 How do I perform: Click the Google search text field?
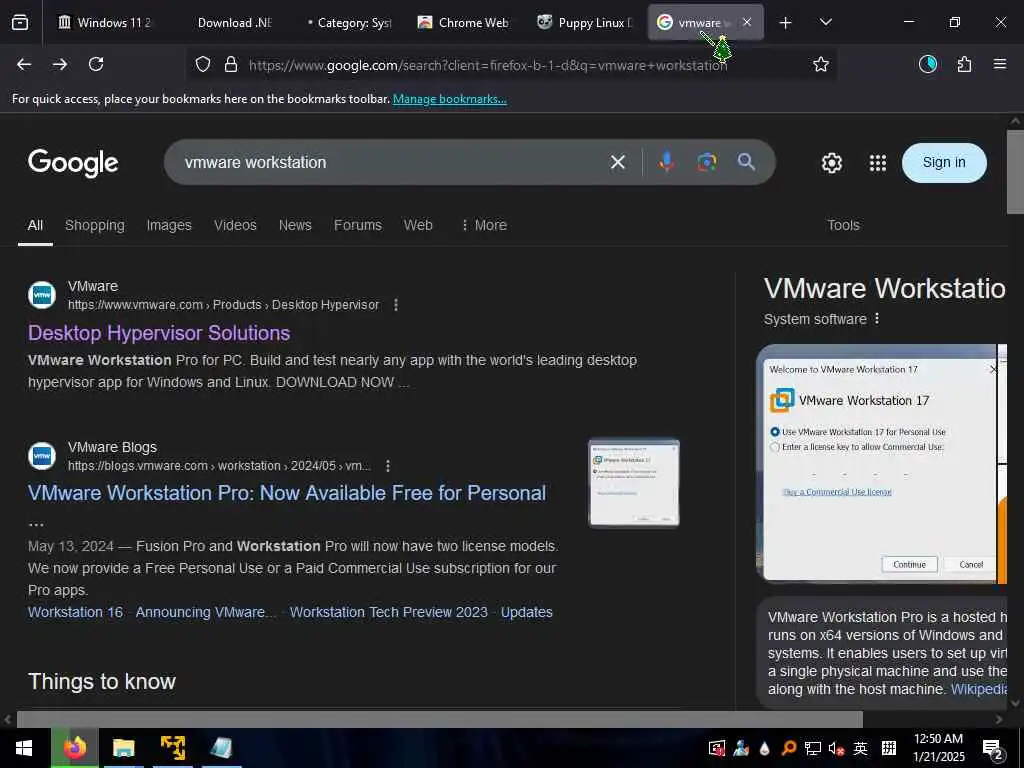coord(392,162)
